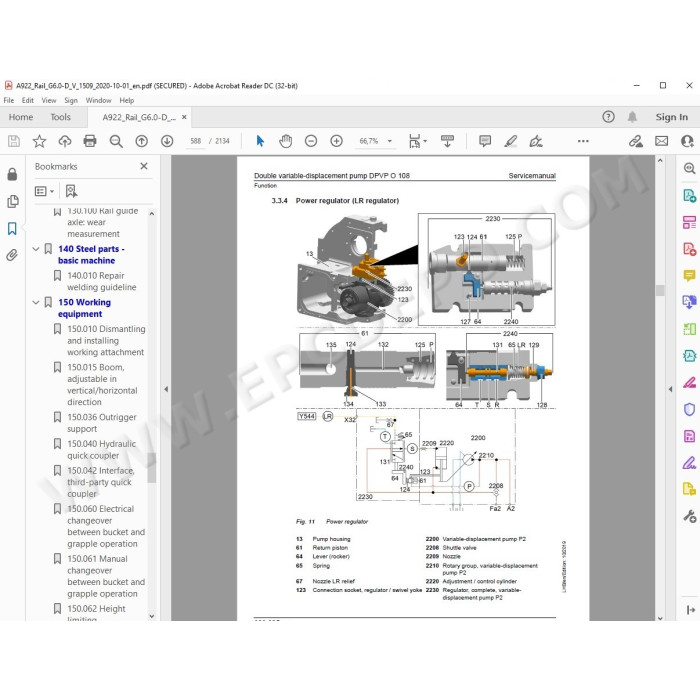Go to next page arrow

click(x=167, y=142)
